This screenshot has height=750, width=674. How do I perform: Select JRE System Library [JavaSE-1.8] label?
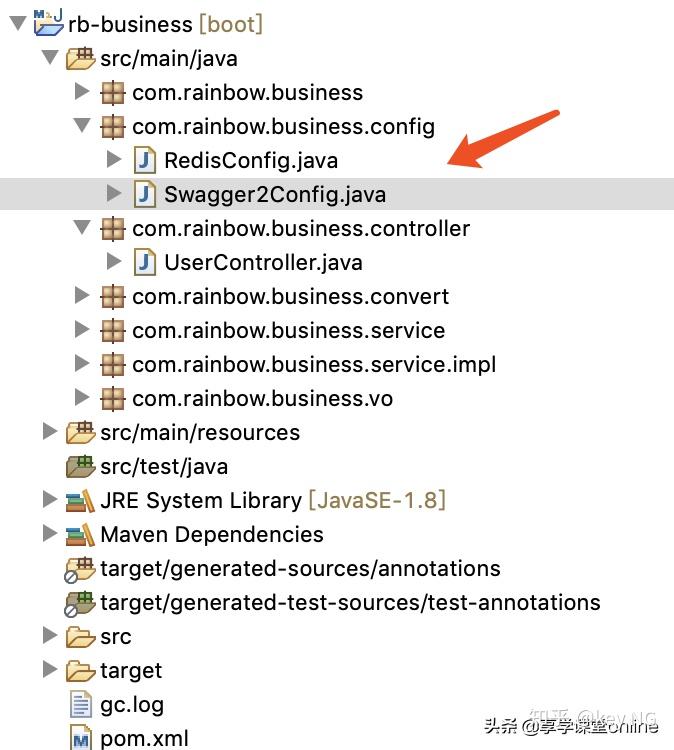click(x=273, y=501)
